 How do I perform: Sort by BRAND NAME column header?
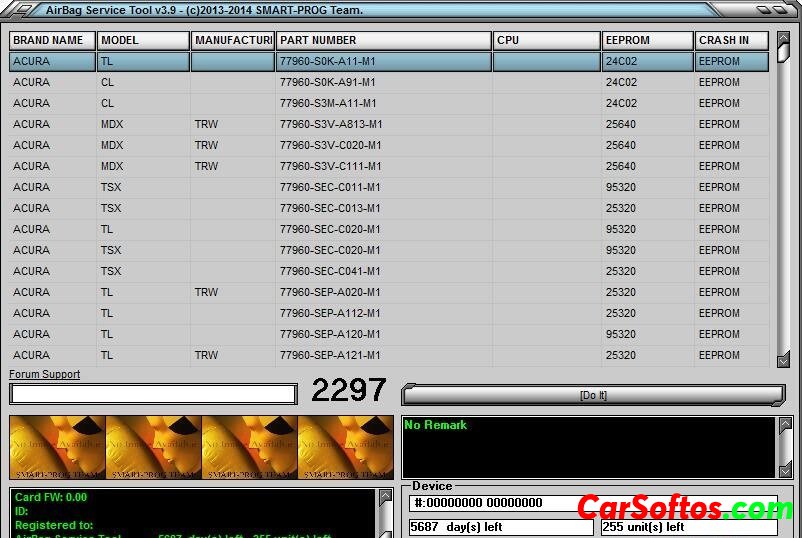52,41
